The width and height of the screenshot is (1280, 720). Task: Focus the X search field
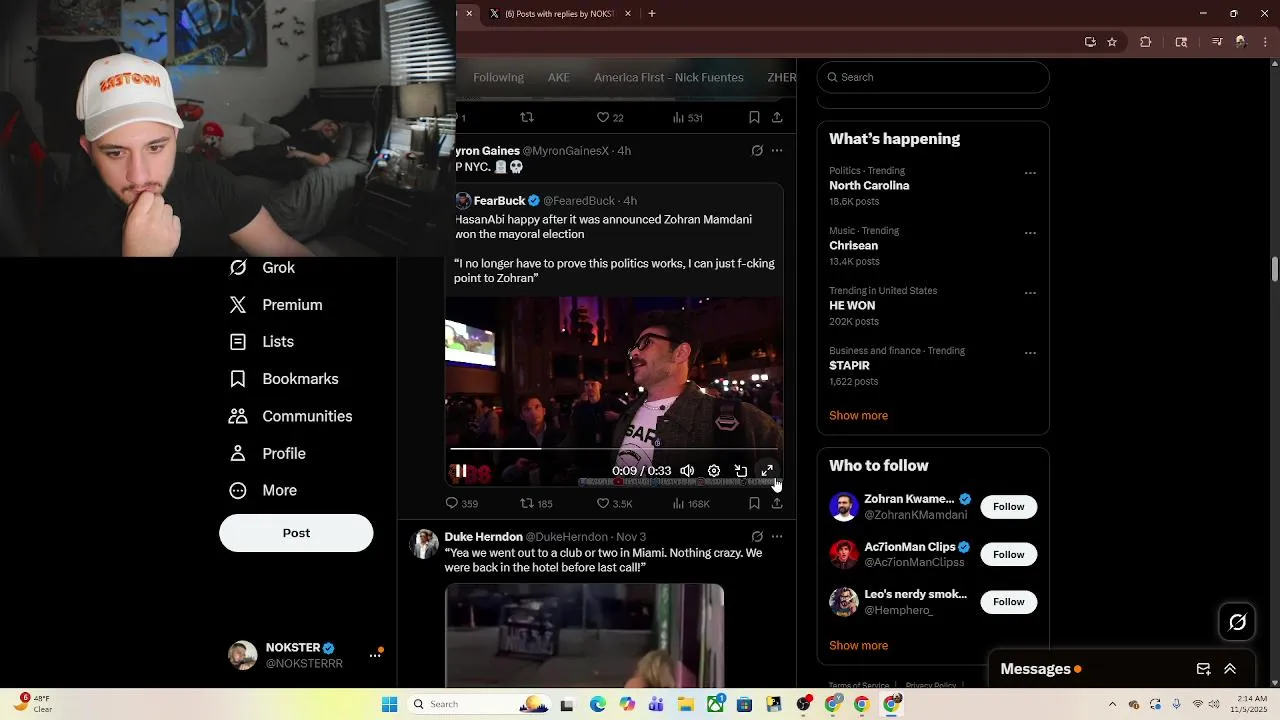tap(933, 77)
